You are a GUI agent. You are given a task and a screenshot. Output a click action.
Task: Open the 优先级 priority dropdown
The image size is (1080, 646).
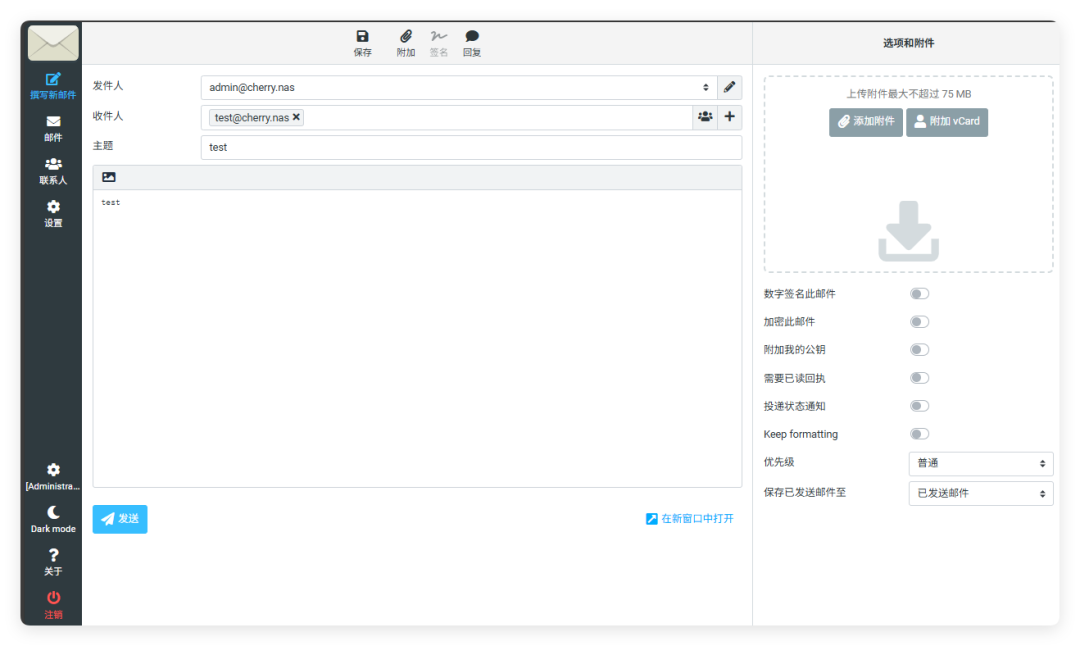[981, 463]
